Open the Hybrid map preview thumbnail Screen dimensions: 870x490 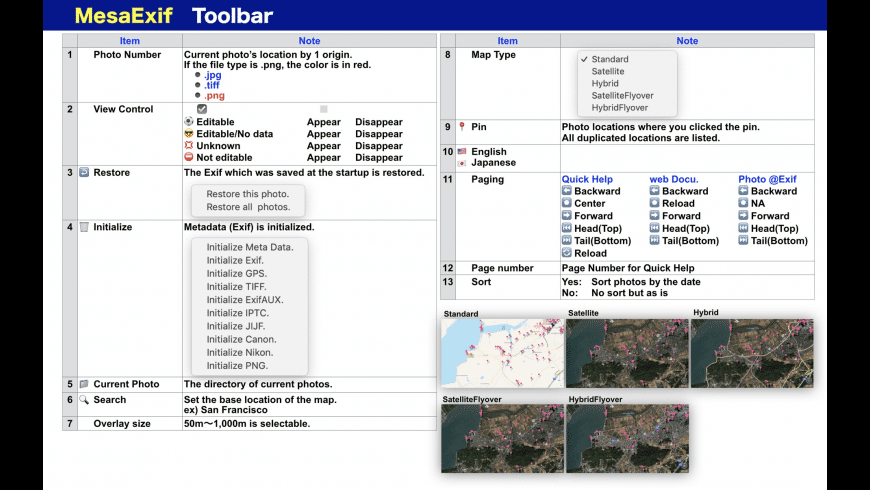pyautogui.click(x=751, y=352)
